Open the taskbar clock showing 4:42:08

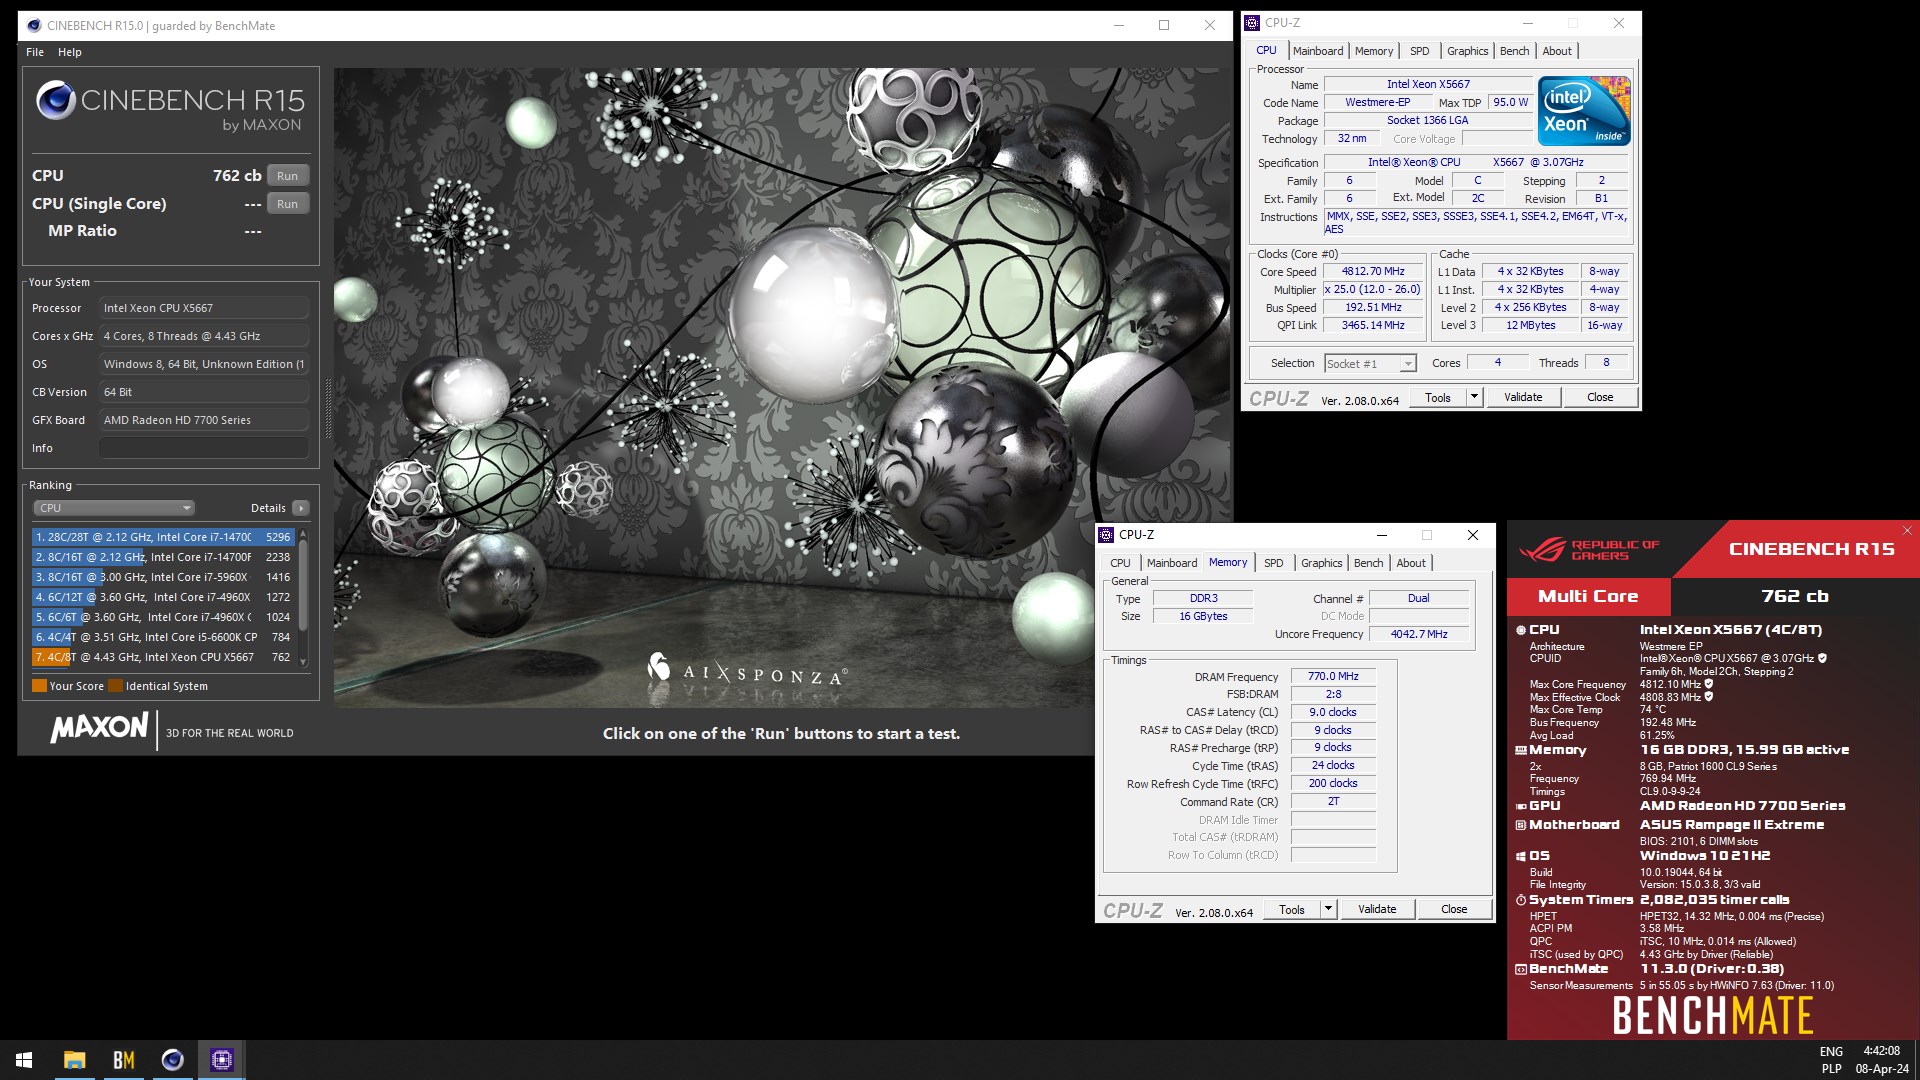pos(1882,1059)
